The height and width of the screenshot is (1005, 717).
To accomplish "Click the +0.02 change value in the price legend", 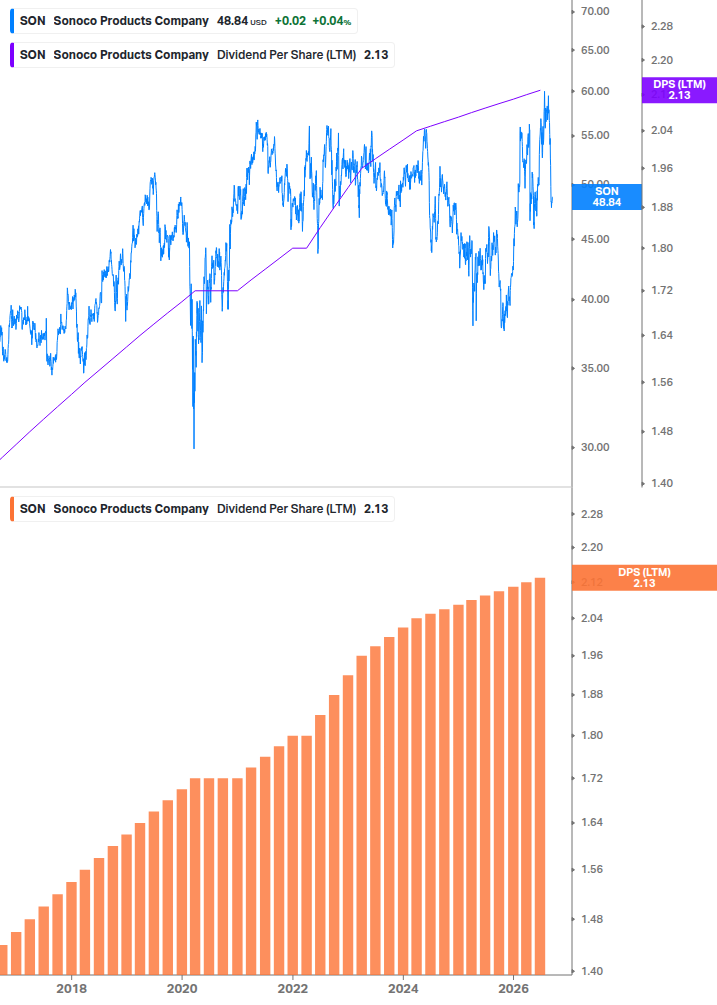I will 290,21.
